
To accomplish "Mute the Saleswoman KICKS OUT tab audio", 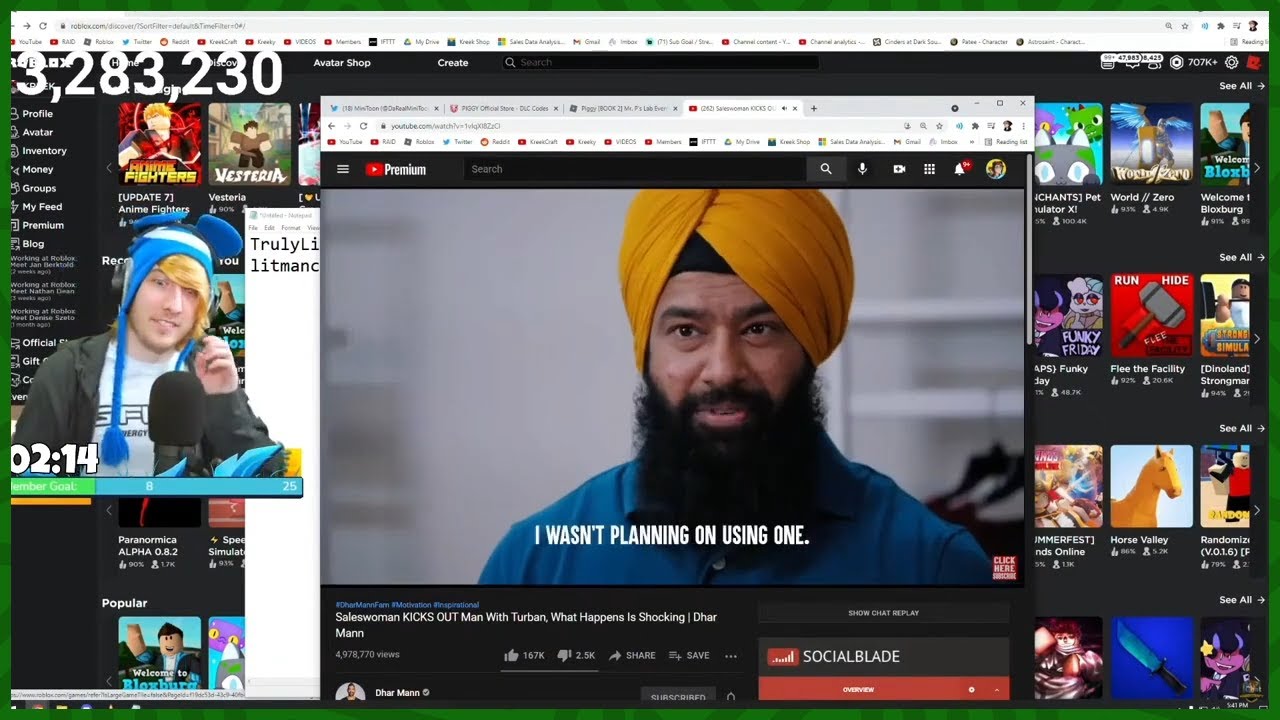I will pyautogui.click(x=783, y=108).
